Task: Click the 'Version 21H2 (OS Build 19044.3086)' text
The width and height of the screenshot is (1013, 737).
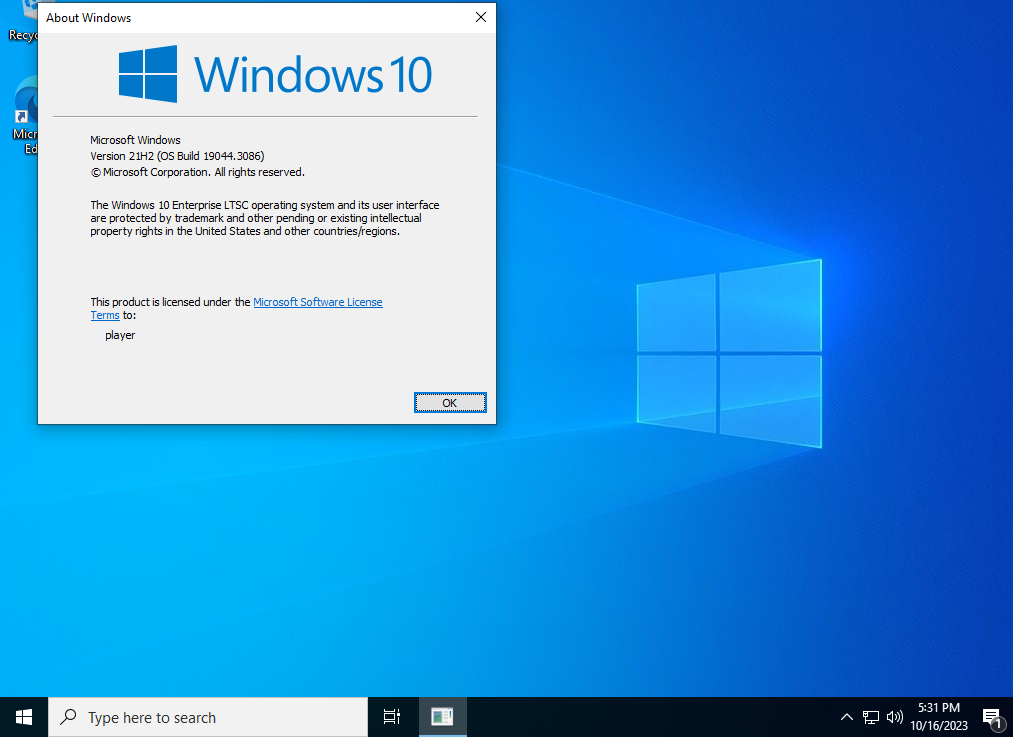Action: tap(177, 156)
